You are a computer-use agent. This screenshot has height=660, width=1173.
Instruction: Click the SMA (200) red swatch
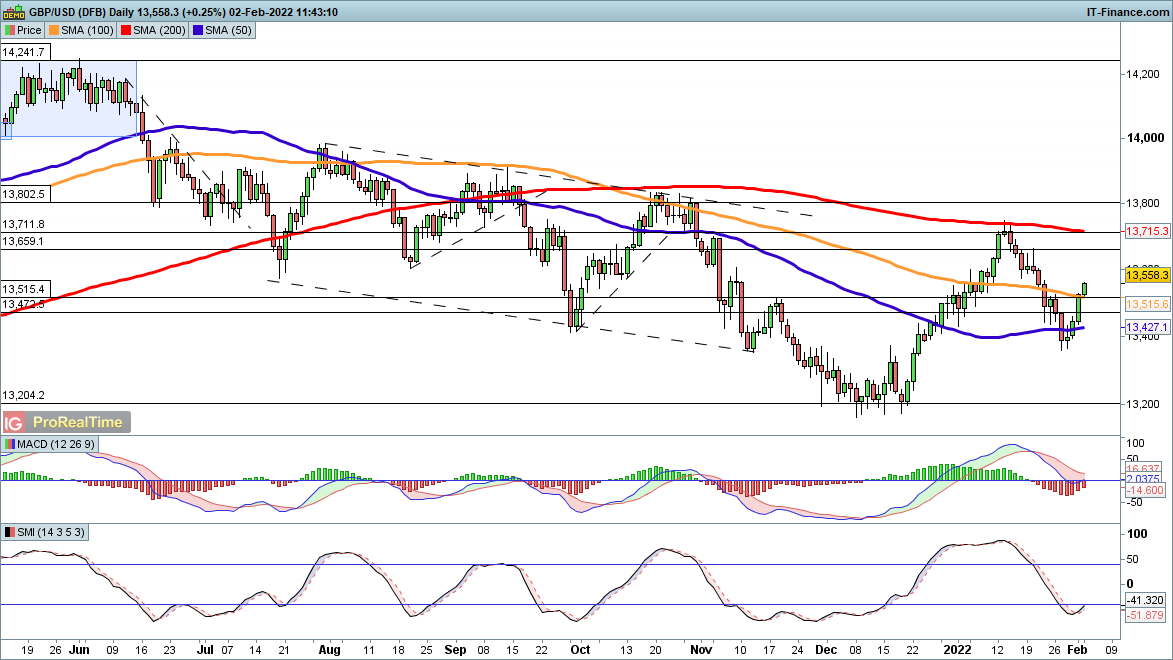tap(126, 31)
